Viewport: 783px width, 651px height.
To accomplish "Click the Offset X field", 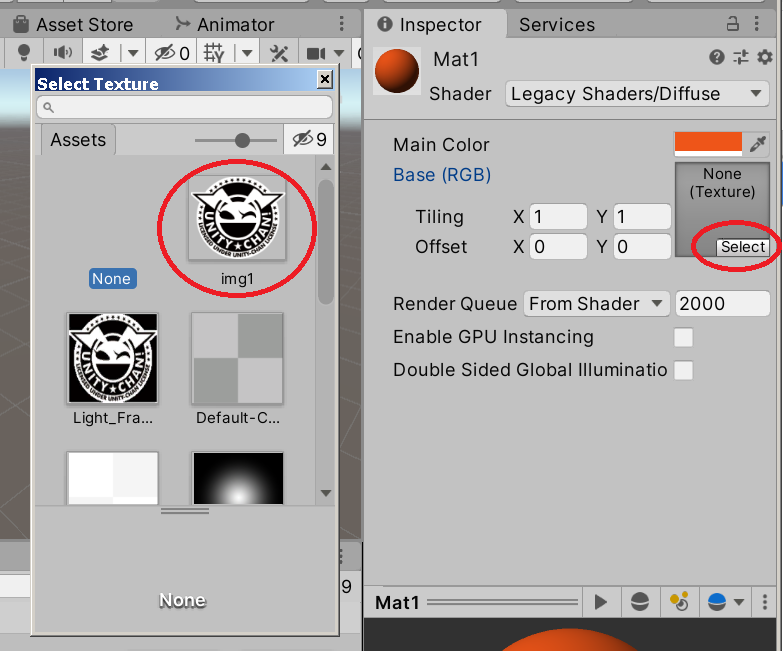I will (558, 247).
